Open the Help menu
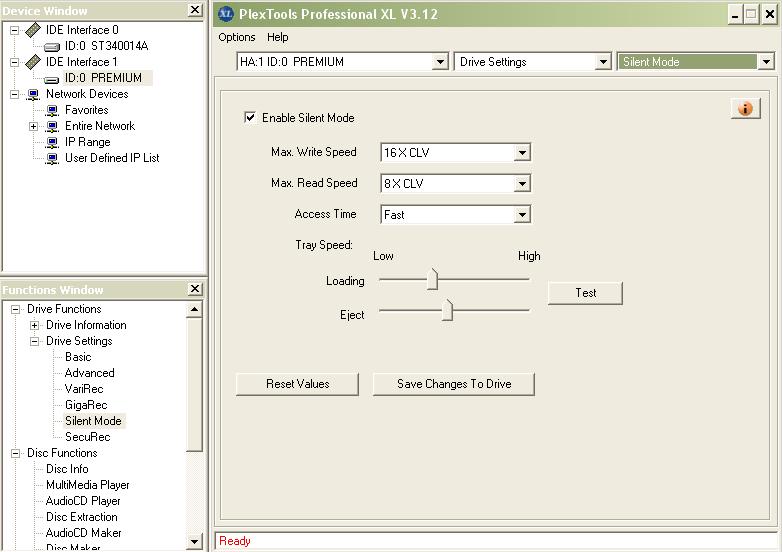The height and width of the screenshot is (552, 782). [x=277, y=37]
